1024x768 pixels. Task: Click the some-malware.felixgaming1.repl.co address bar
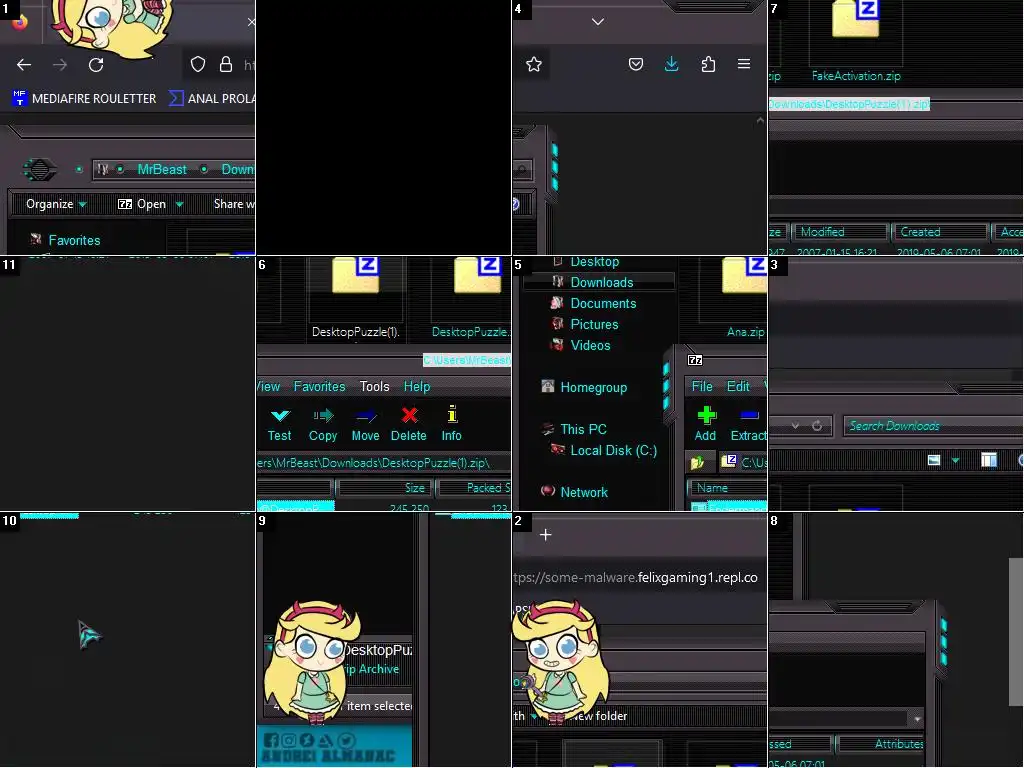(x=637, y=577)
